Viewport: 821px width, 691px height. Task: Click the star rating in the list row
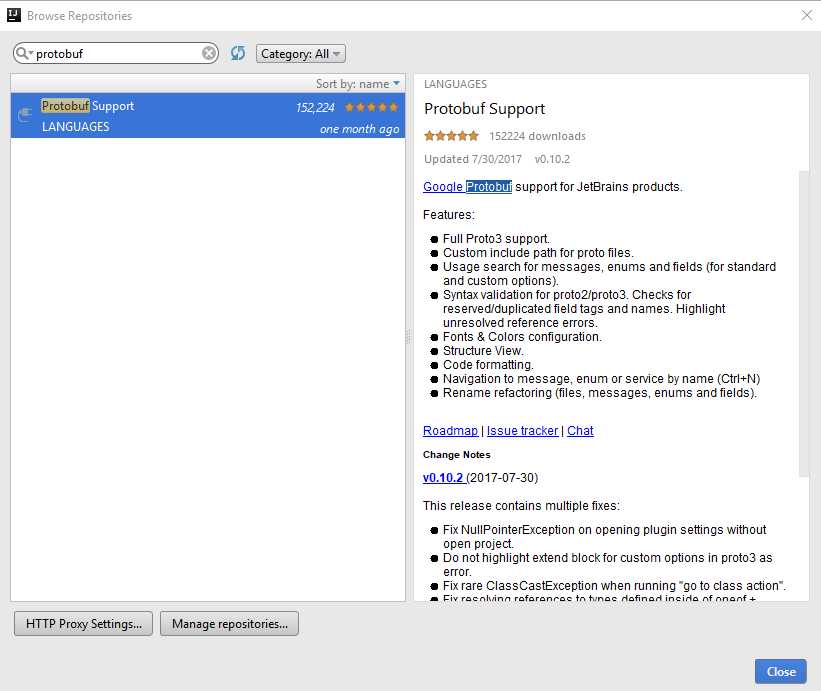pyautogui.click(x=371, y=107)
